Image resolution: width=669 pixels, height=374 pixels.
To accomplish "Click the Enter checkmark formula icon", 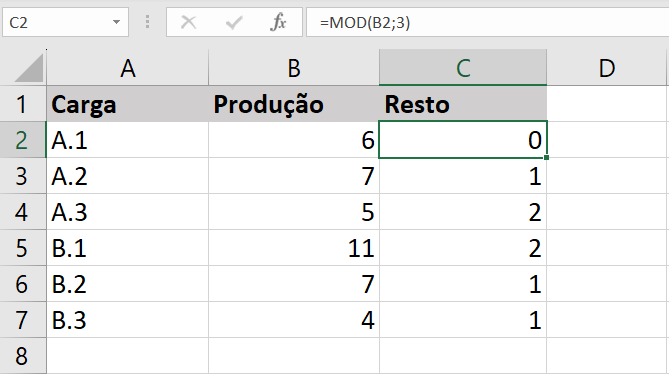I will click(x=234, y=22).
